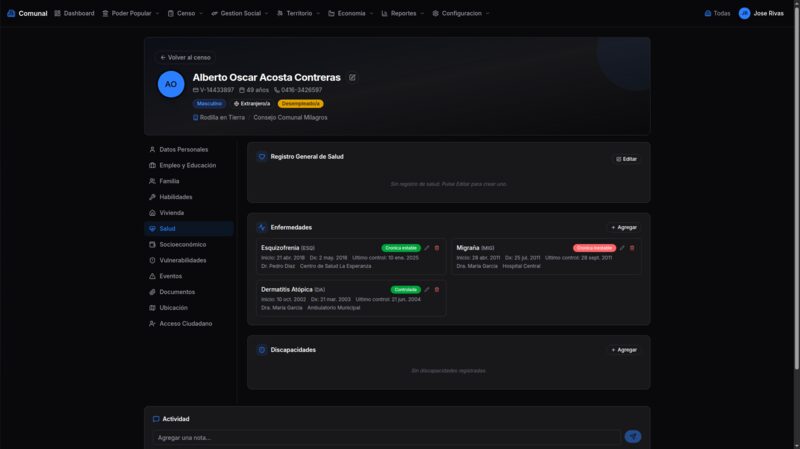
Task: Add a new disease with Agregar in Enfermedades
Action: pyautogui.click(x=624, y=228)
